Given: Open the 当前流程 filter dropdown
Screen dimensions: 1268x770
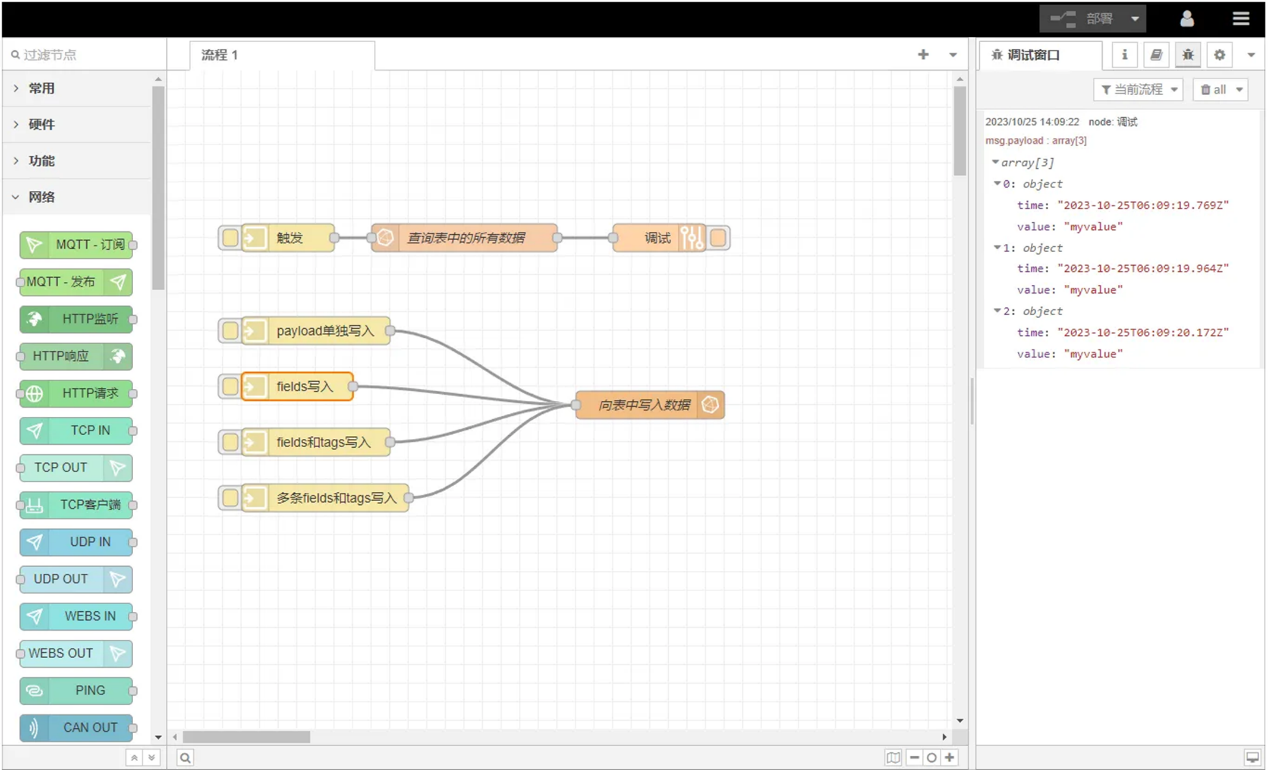Looking at the screenshot, I should (x=1138, y=90).
